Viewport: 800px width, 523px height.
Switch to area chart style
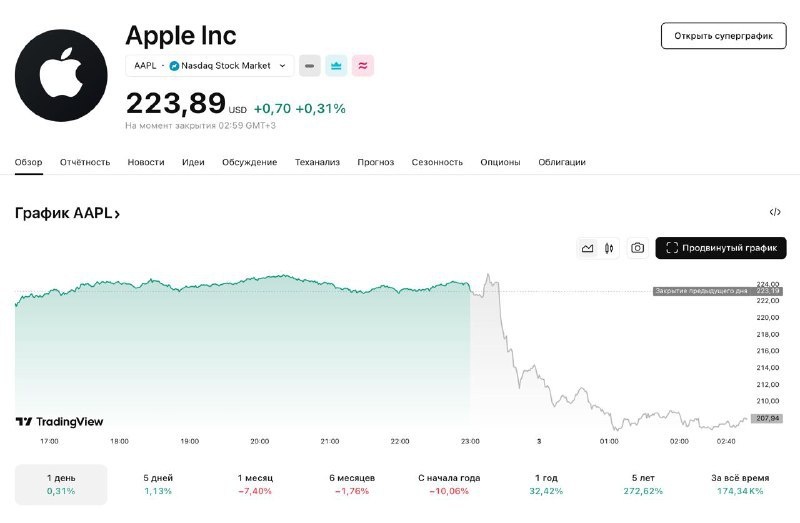pyautogui.click(x=587, y=248)
